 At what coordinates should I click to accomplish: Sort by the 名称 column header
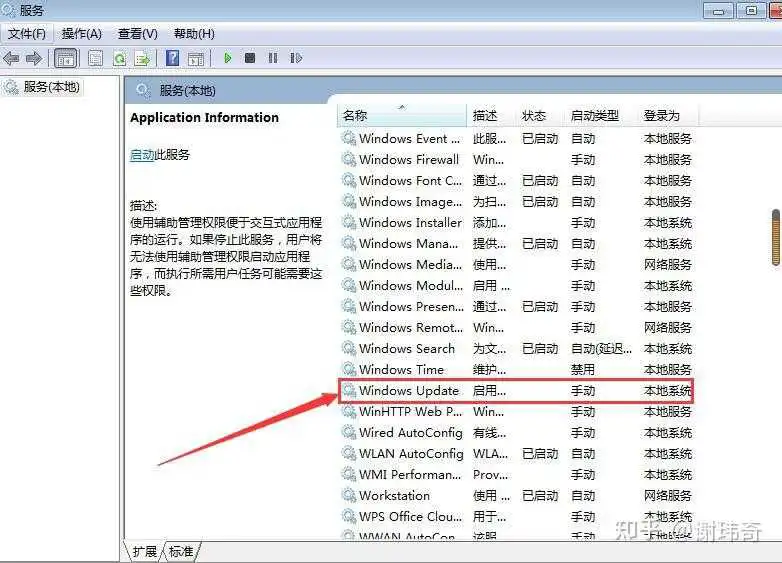click(x=402, y=115)
